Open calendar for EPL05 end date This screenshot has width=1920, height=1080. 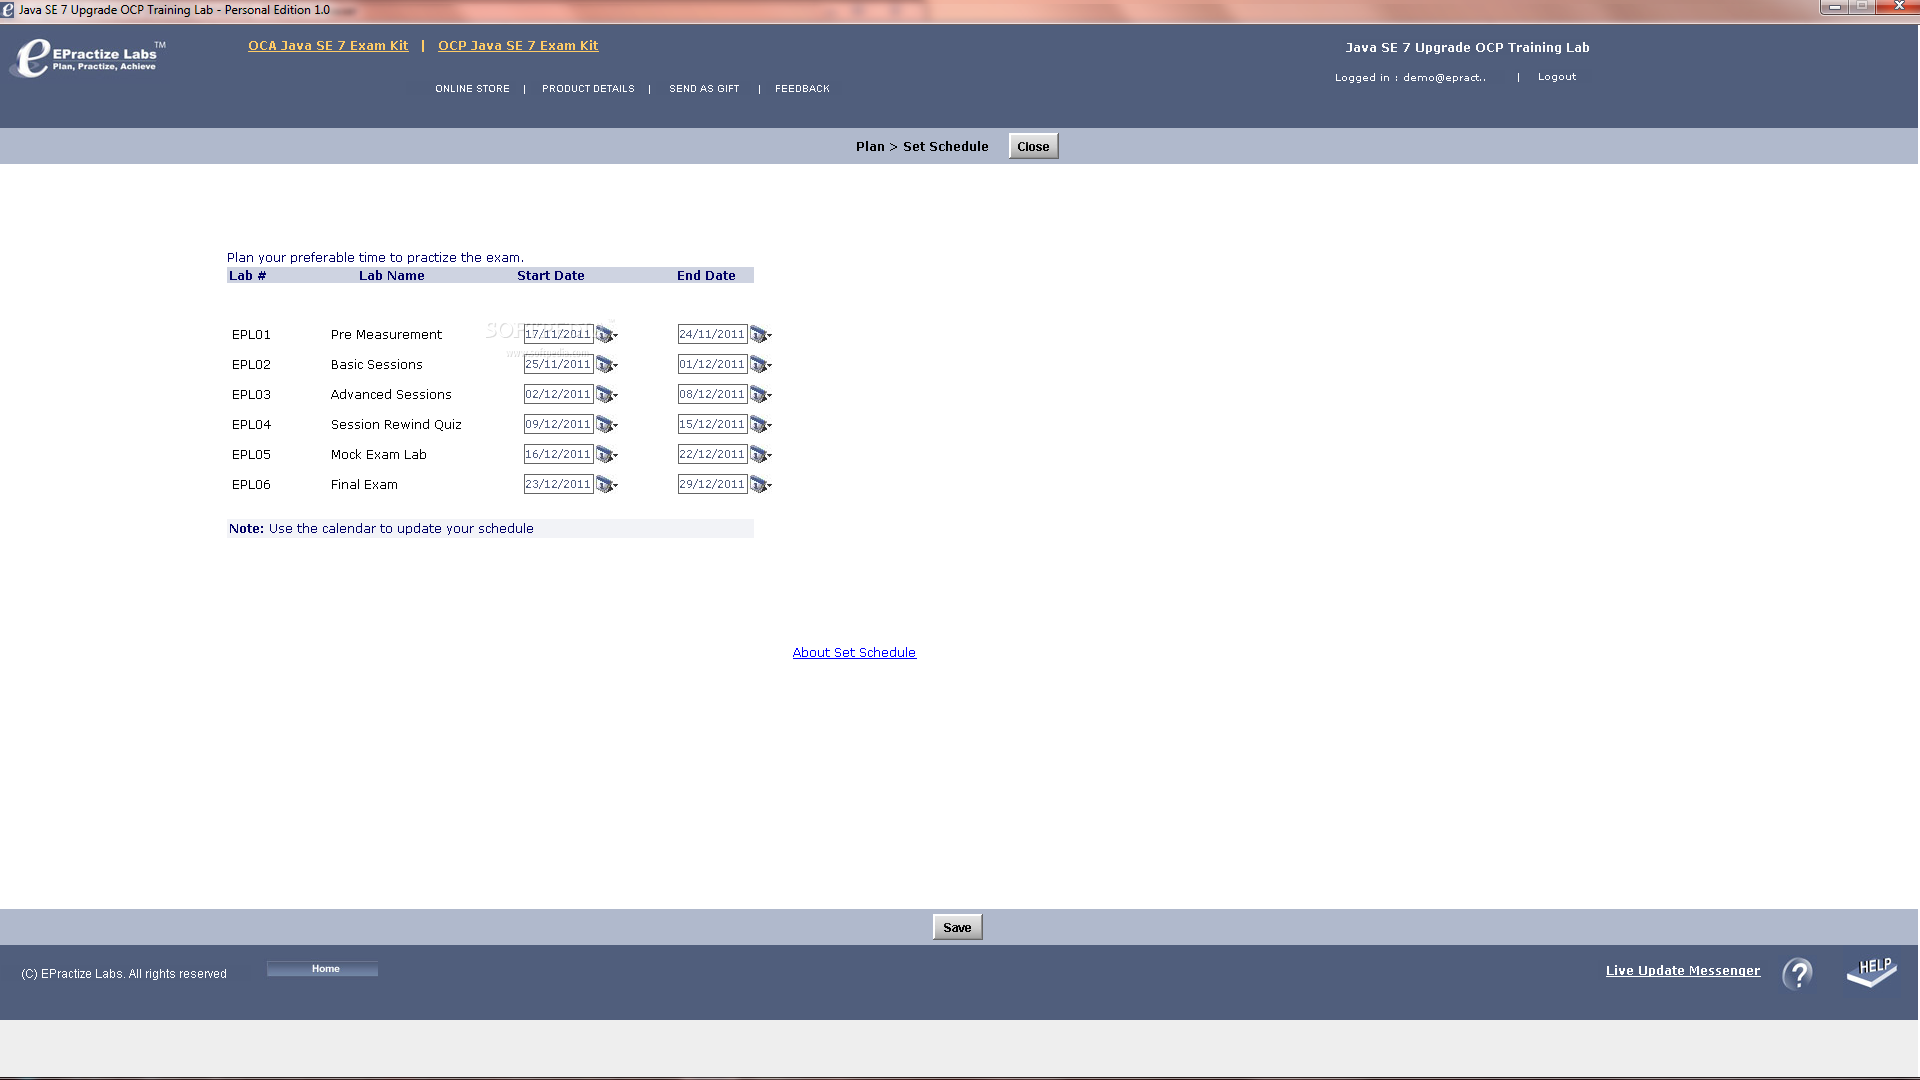click(760, 455)
